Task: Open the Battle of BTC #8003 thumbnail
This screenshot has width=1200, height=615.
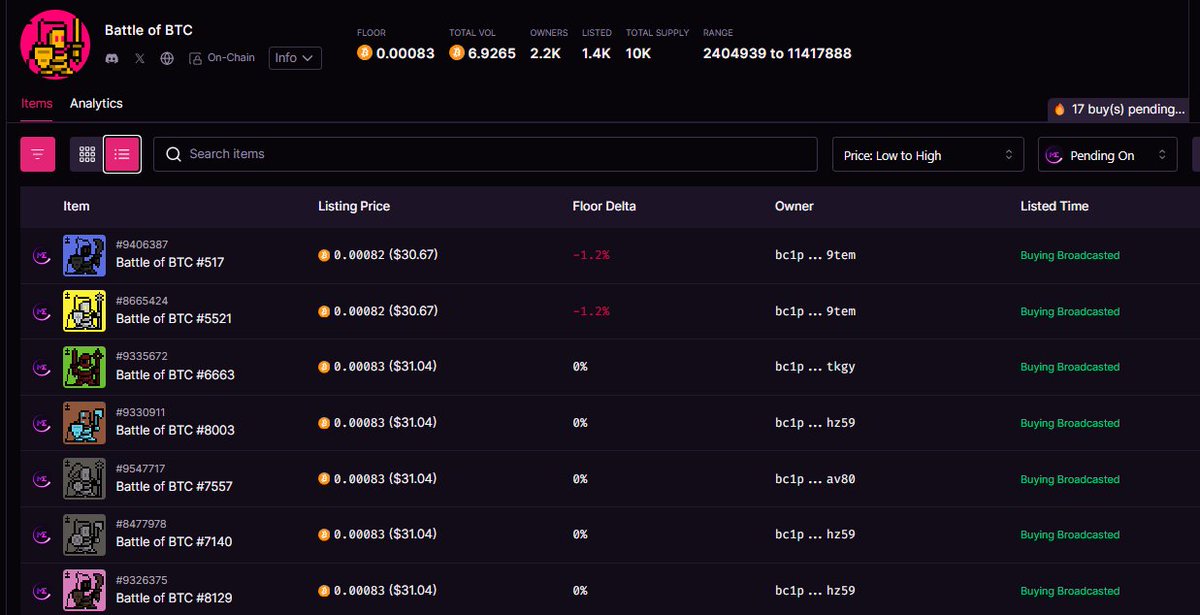Action: tap(84, 423)
